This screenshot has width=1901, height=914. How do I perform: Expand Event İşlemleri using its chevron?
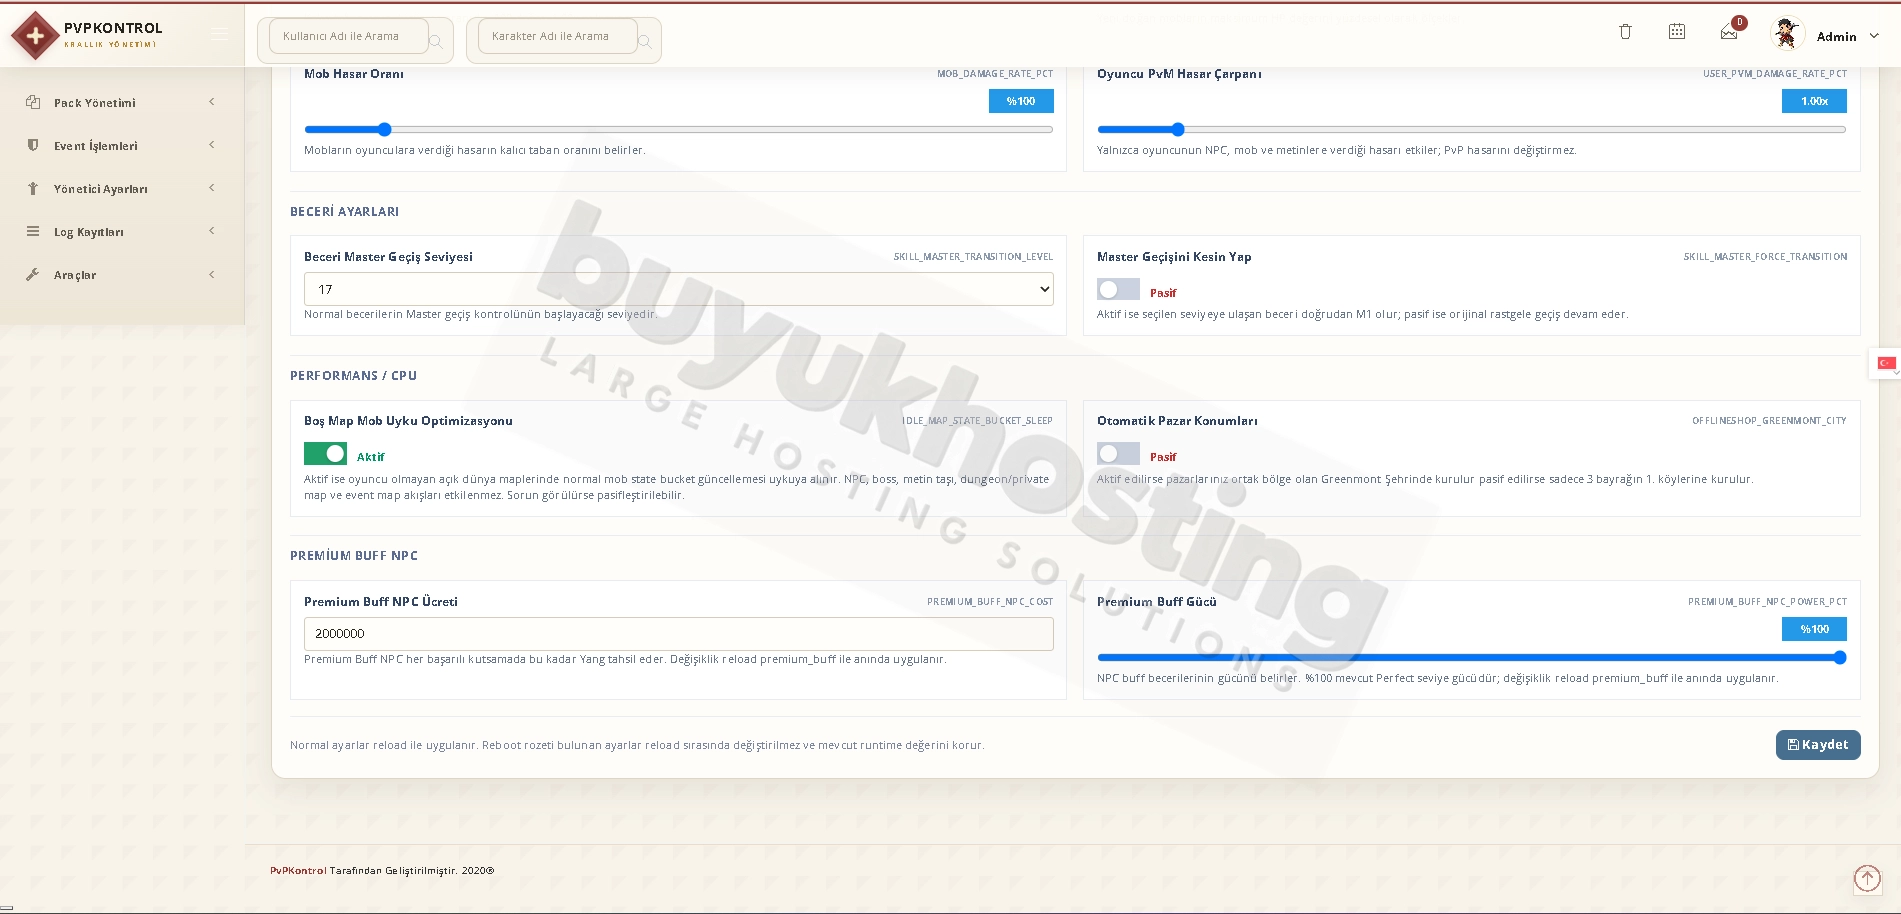pos(212,145)
